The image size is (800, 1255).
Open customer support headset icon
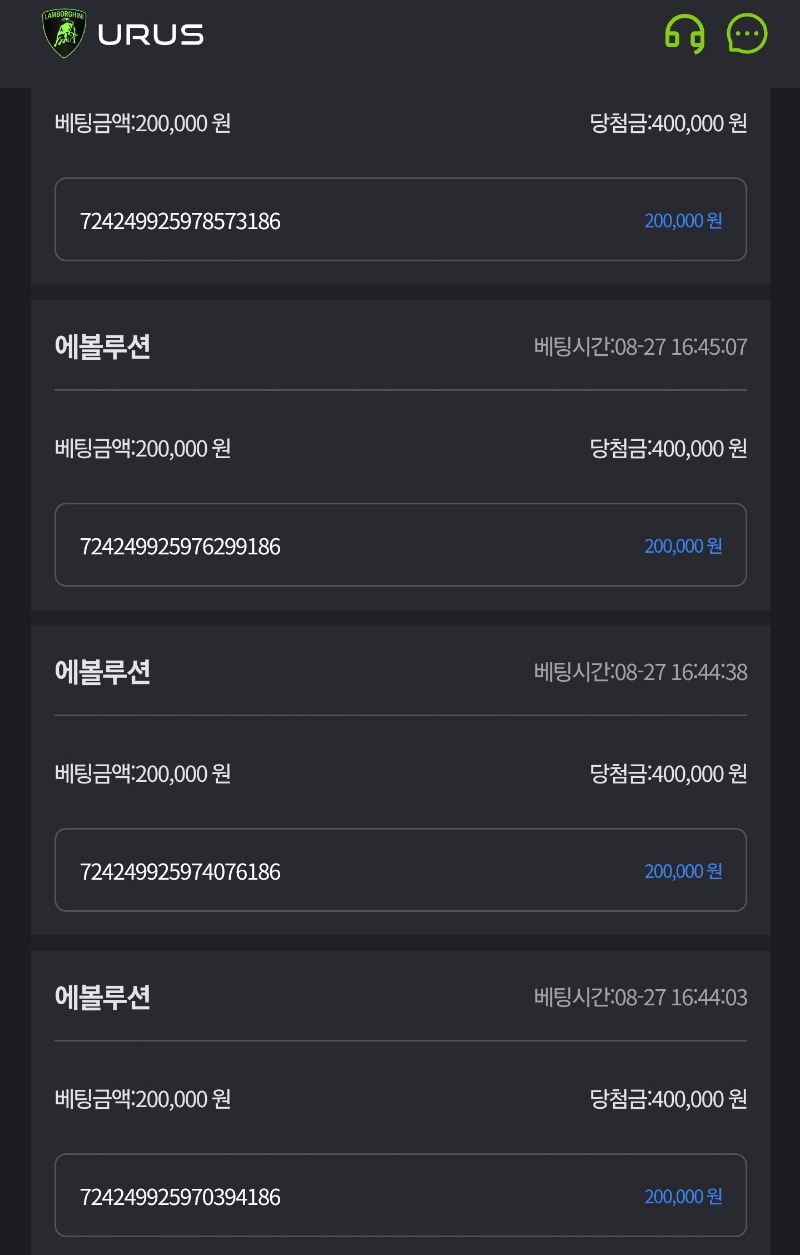[x=685, y=35]
